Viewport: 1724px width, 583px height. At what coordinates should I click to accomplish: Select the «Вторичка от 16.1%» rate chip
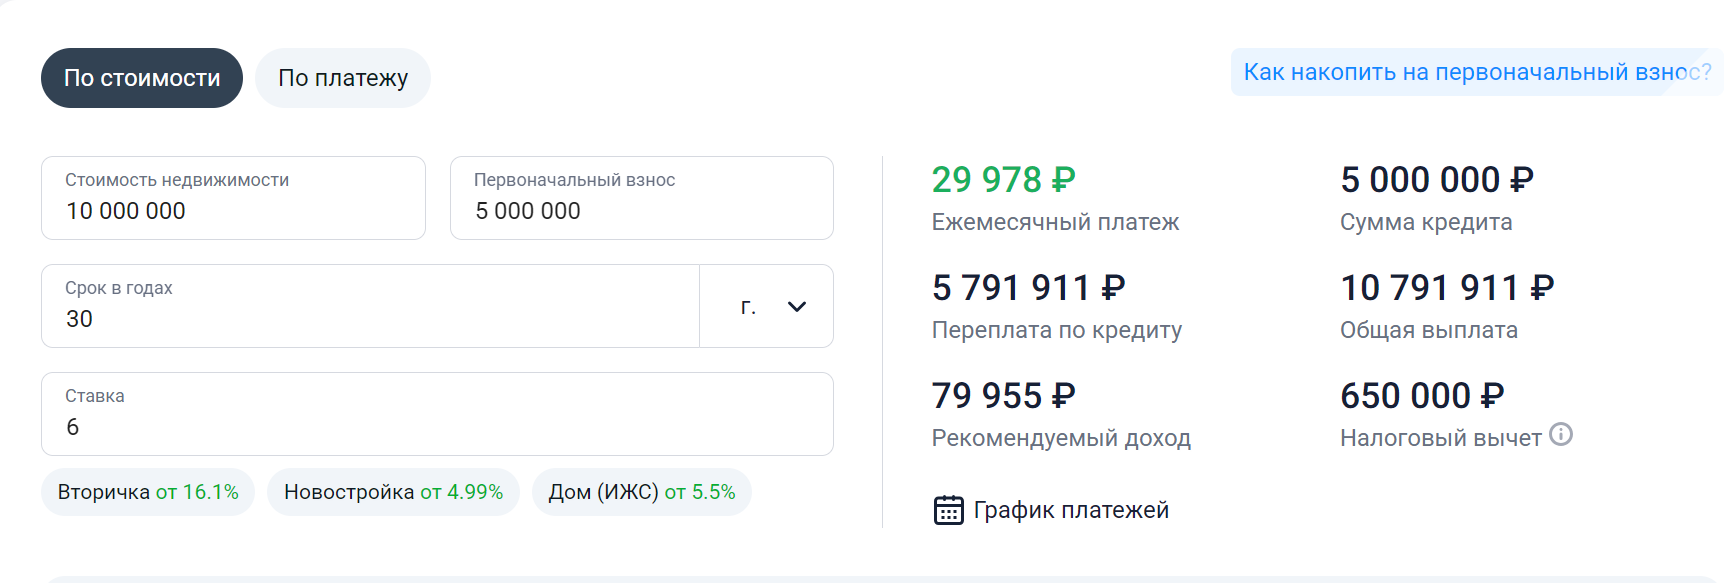point(148,492)
